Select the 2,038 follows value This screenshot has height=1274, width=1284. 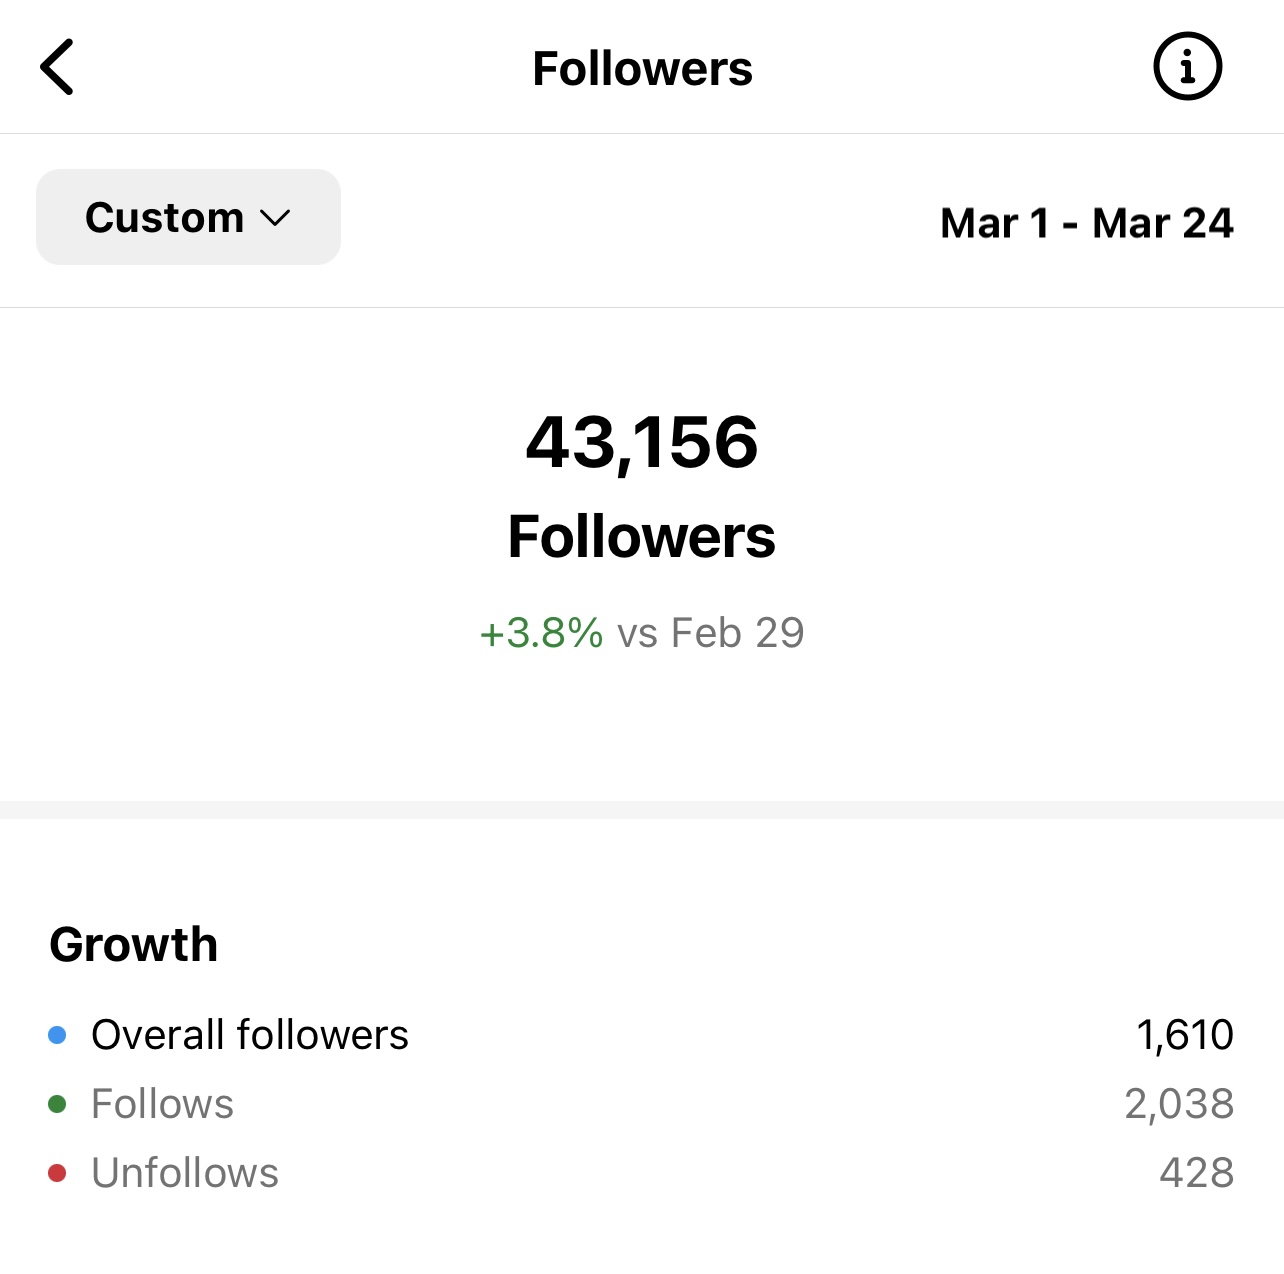click(x=1179, y=1104)
